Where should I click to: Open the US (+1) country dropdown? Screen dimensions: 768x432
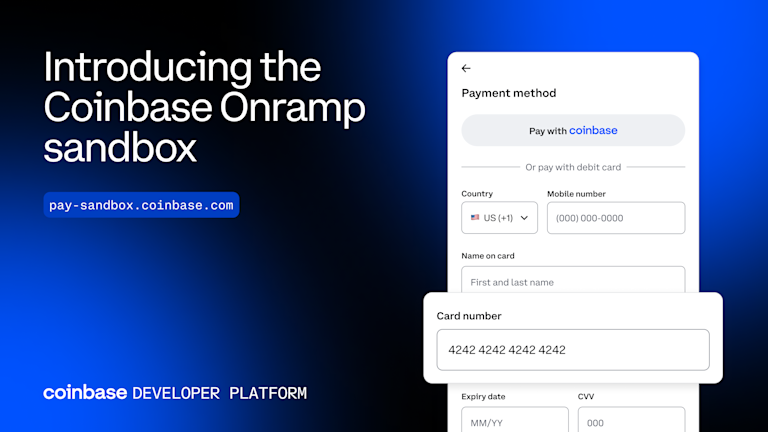pos(499,218)
